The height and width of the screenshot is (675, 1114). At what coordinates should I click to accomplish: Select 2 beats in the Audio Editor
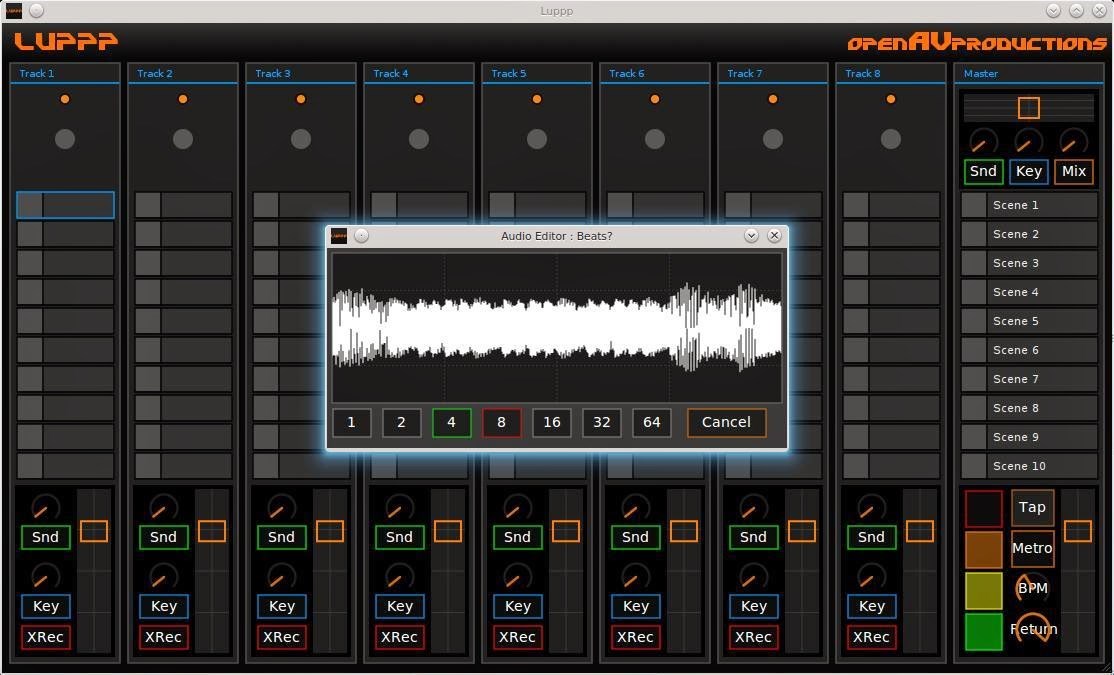click(401, 422)
